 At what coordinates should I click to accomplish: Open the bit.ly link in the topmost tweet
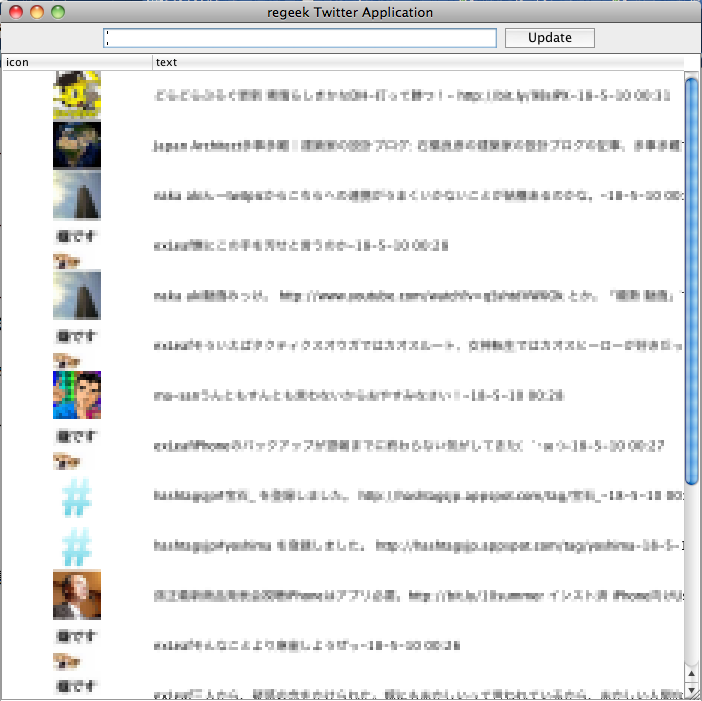[x=514, y=95]
